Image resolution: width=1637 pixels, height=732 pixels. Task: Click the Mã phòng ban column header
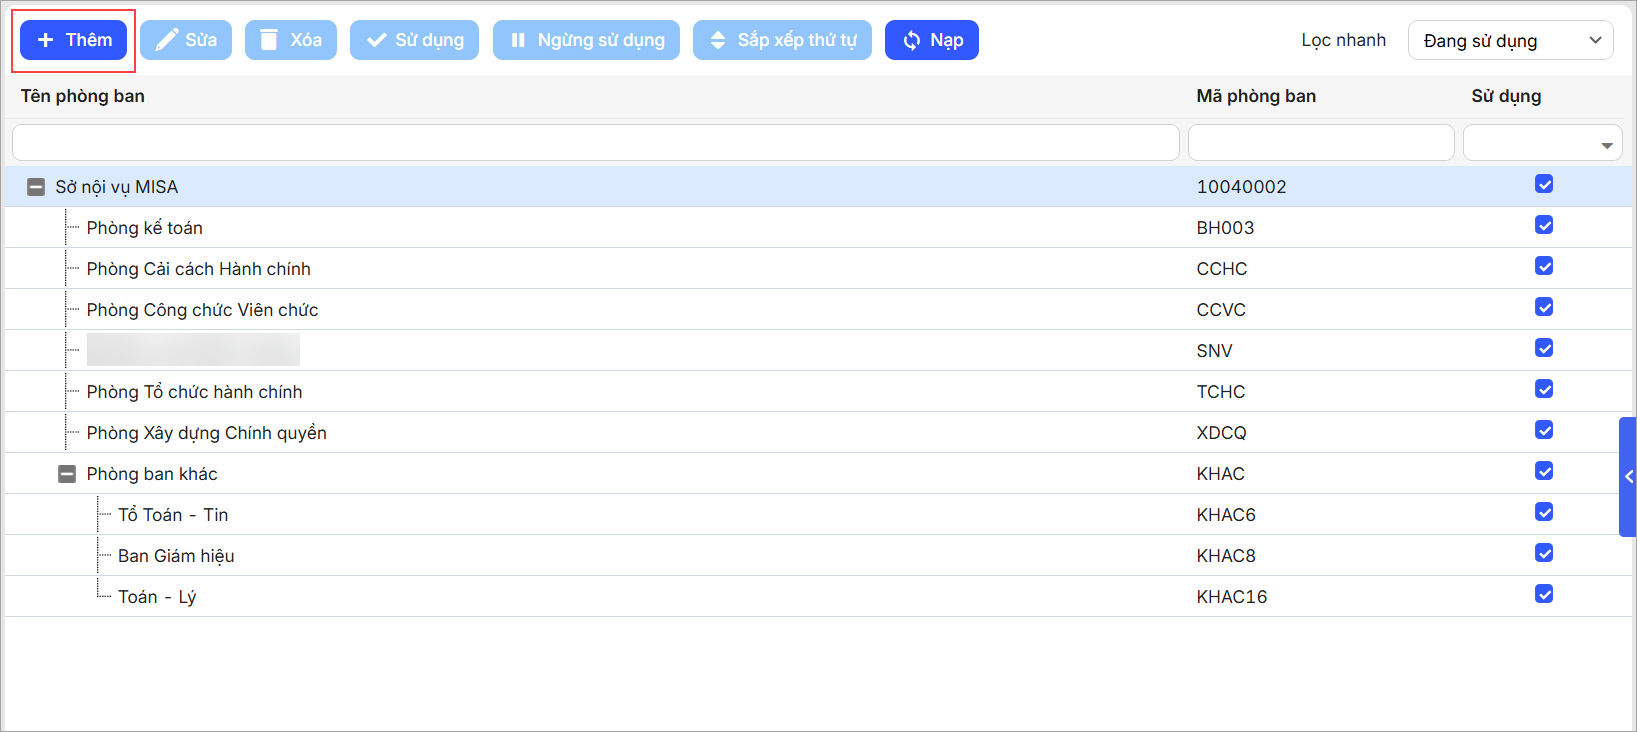click(x=1256, y=96)
